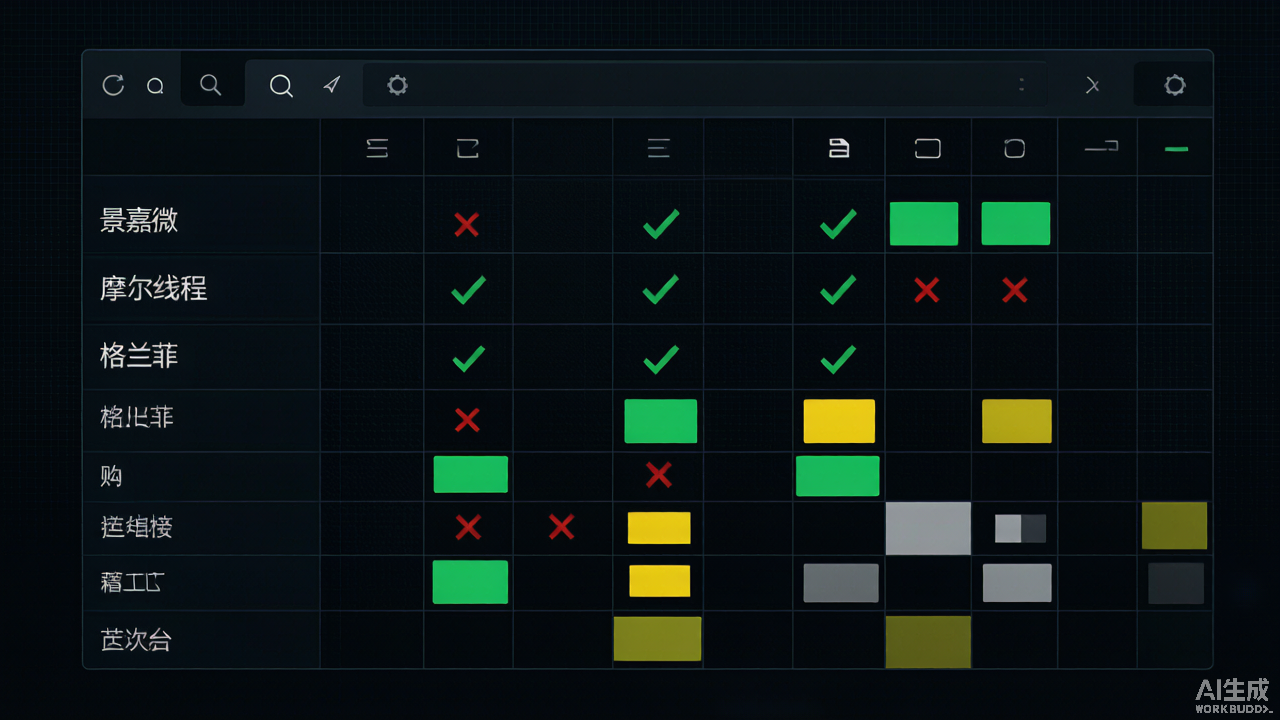Click the large light gray block under the rectangle header
Viewport: 1280px width, 720px height.
928,528
